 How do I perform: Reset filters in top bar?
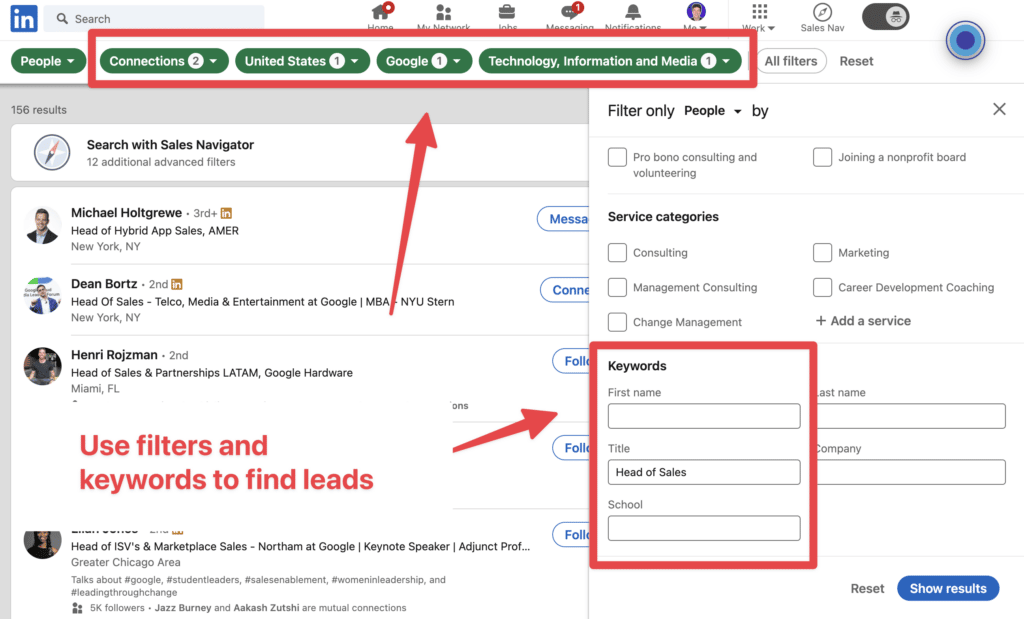click(x=856, y=61)
